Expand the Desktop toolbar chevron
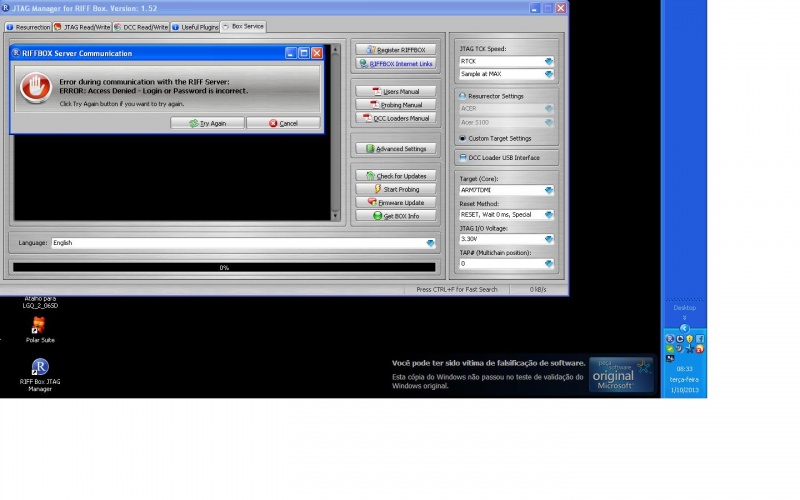800x500 pixels. pyautogui.click(x=685, y=317)
